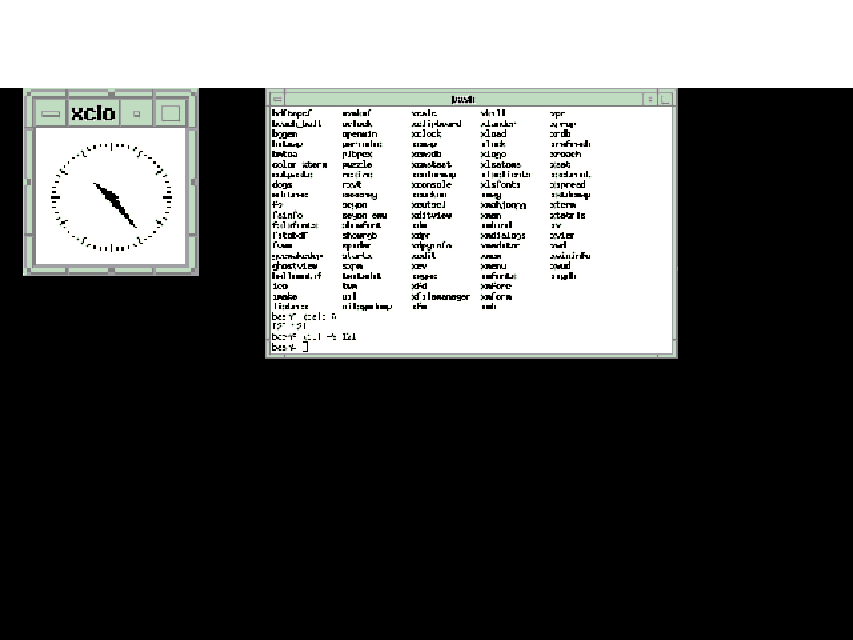Click the "puzzle" entry in terminal listing
Viewport: 853px width, 640px height.
click(x=356, y=165)
